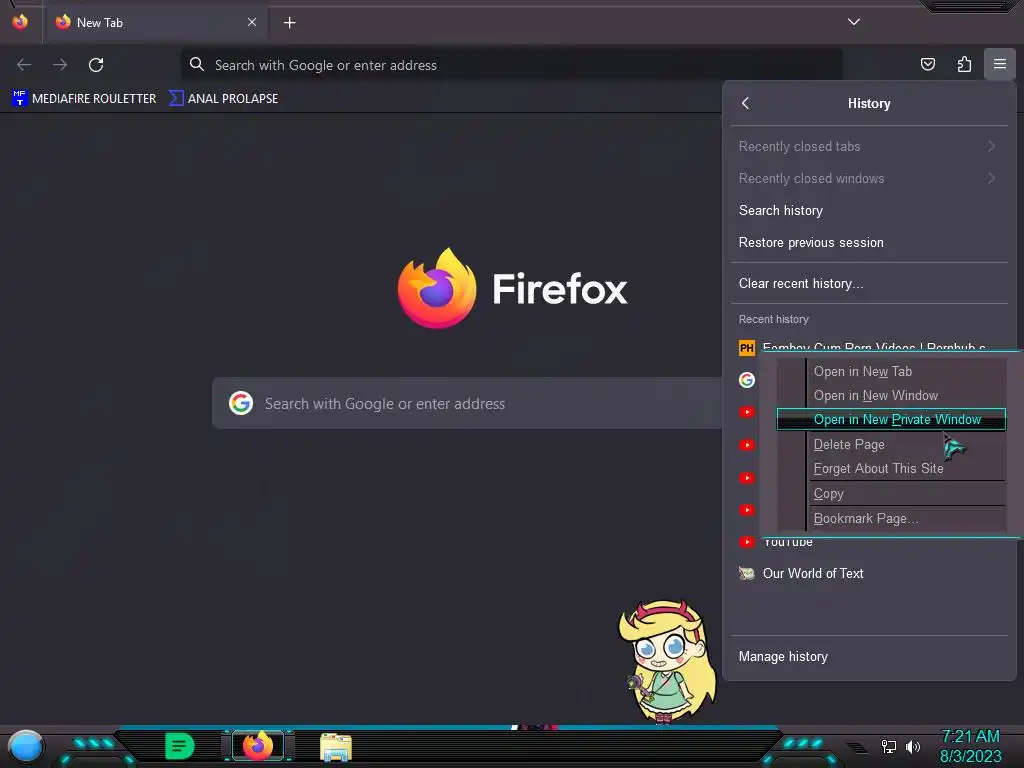Image resolution: width=1024 pixels, height=768 pixels.
Task: Open the MEDIAFIRE ROULETTER bookmark
Action: pyautogui.click(x=84, y=99)
